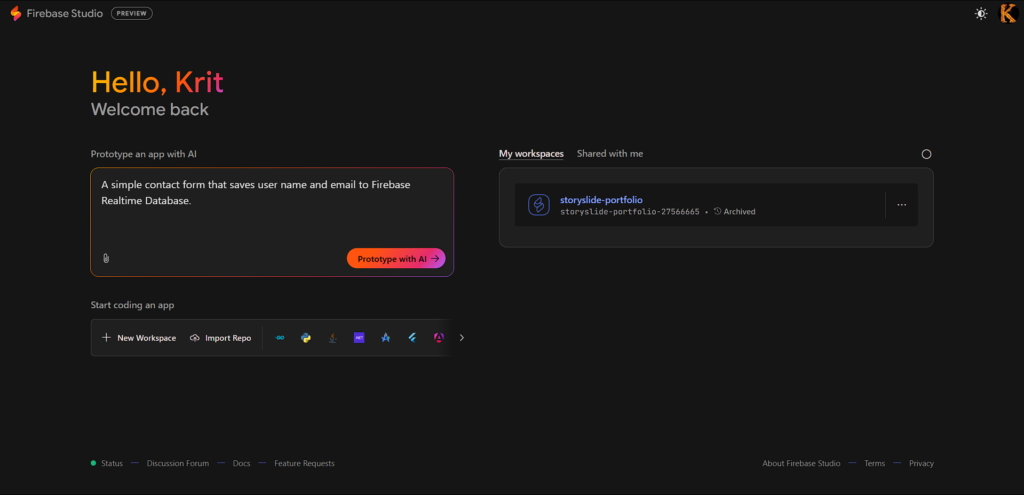Open the About Firebase Studio link

[801, 463]
